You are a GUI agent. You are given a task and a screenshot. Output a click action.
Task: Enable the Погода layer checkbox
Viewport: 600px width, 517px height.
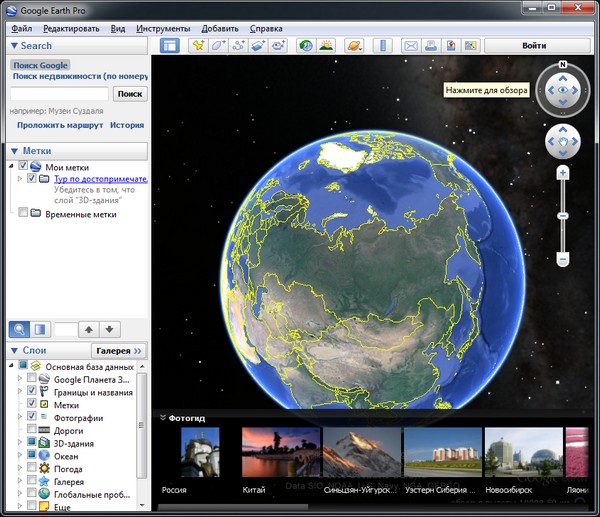(x=33, y=468)
